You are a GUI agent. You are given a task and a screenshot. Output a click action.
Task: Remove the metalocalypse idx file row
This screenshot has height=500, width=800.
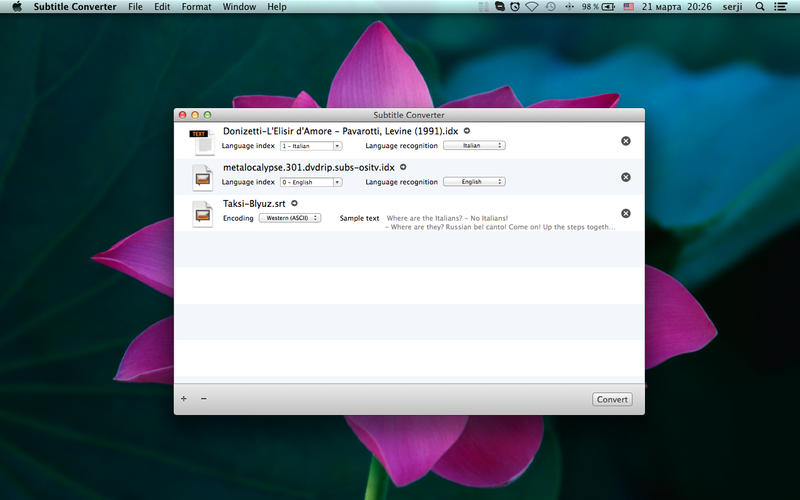point(626,177)
